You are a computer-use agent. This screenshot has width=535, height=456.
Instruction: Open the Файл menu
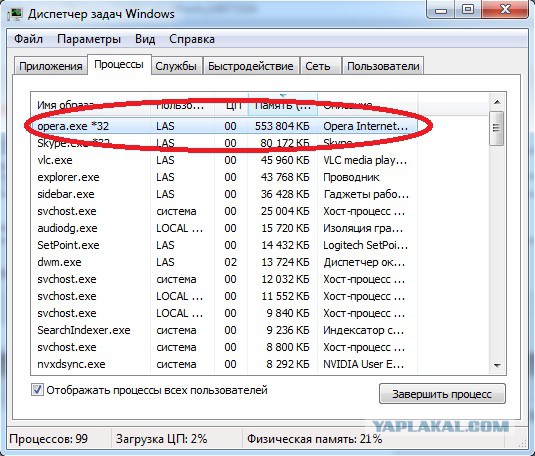click(28, 39)
